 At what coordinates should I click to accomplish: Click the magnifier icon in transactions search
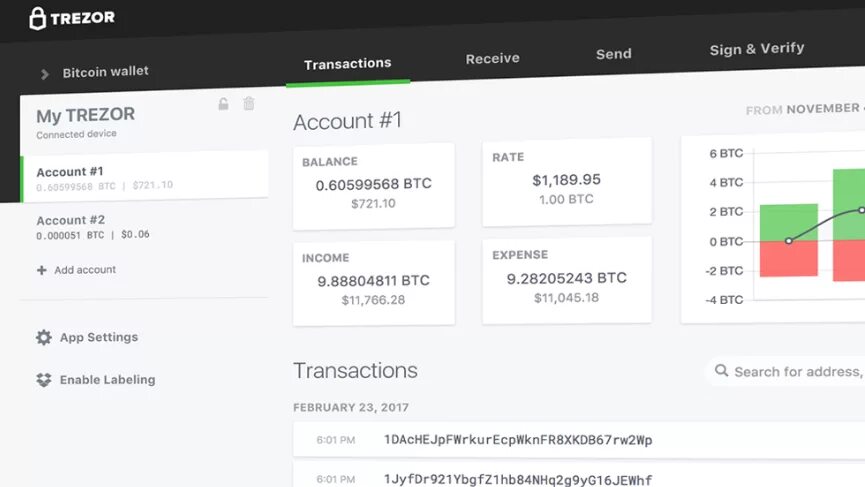(721, 371)
